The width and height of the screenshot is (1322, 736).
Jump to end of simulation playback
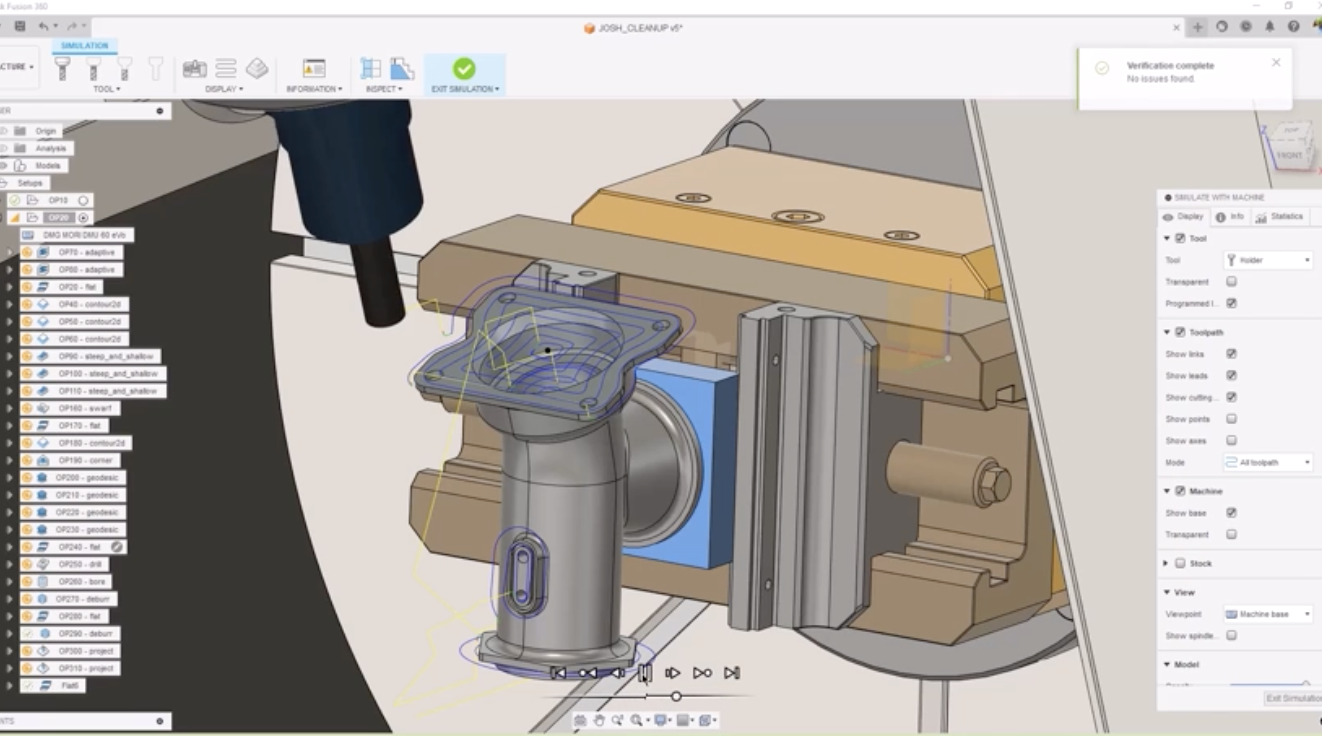tap(732, 673)
